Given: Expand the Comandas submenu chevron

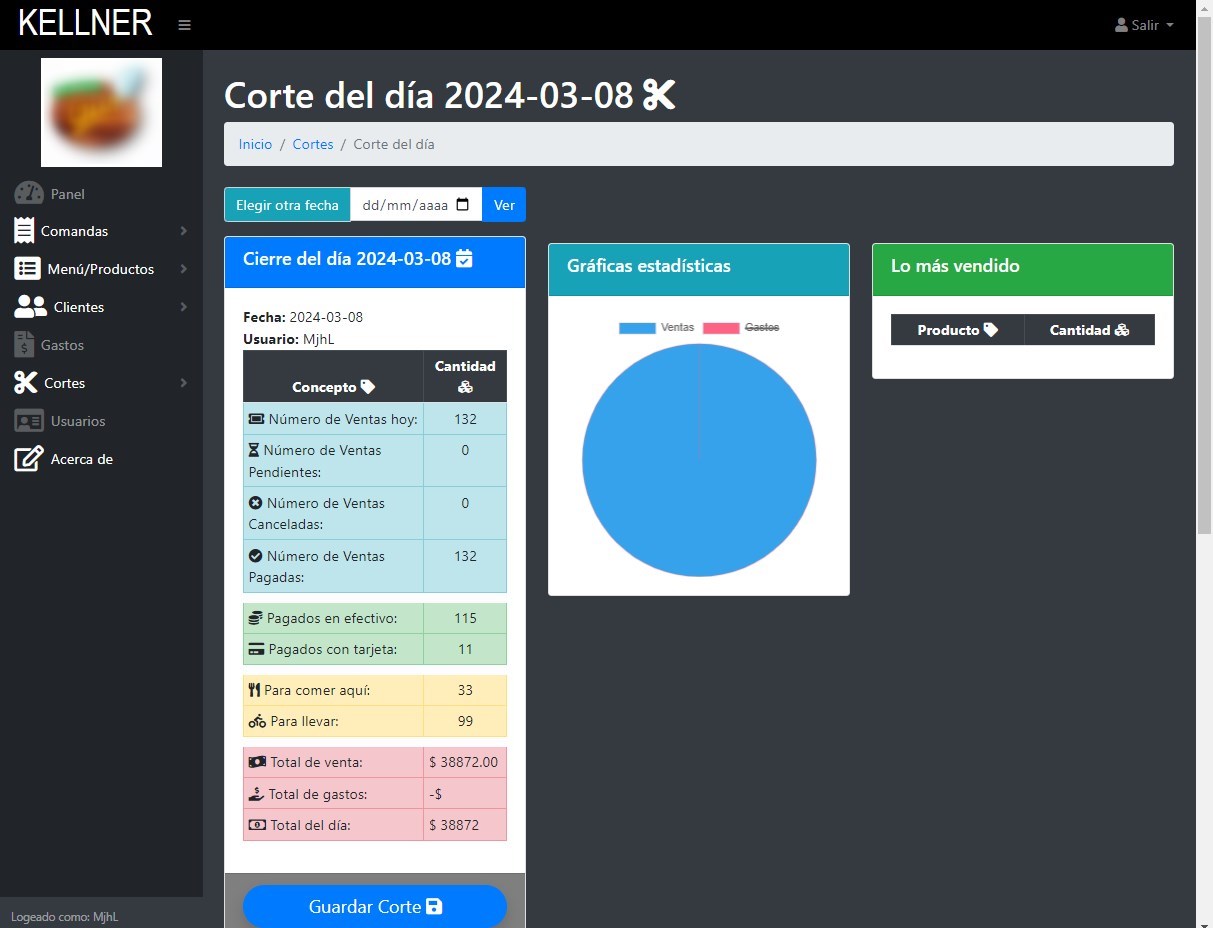Looking at the screenshot, I should pos(184,231).
